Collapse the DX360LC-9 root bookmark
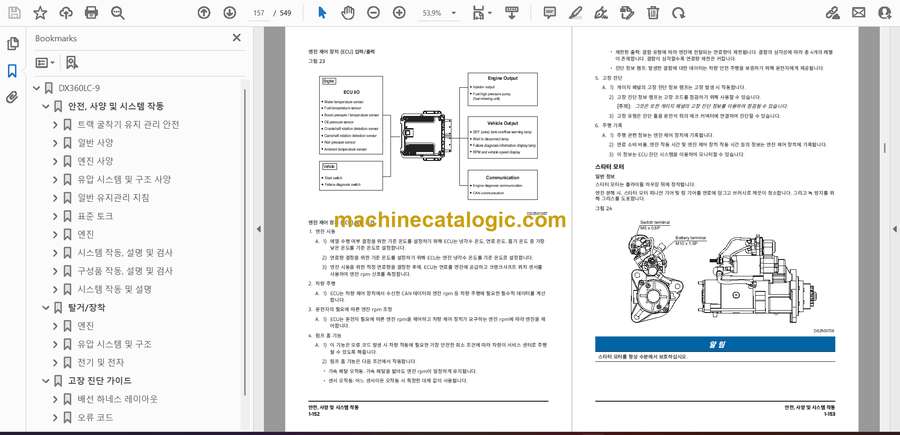This screenshot has height=435, width=900. (x=37, y=88)
